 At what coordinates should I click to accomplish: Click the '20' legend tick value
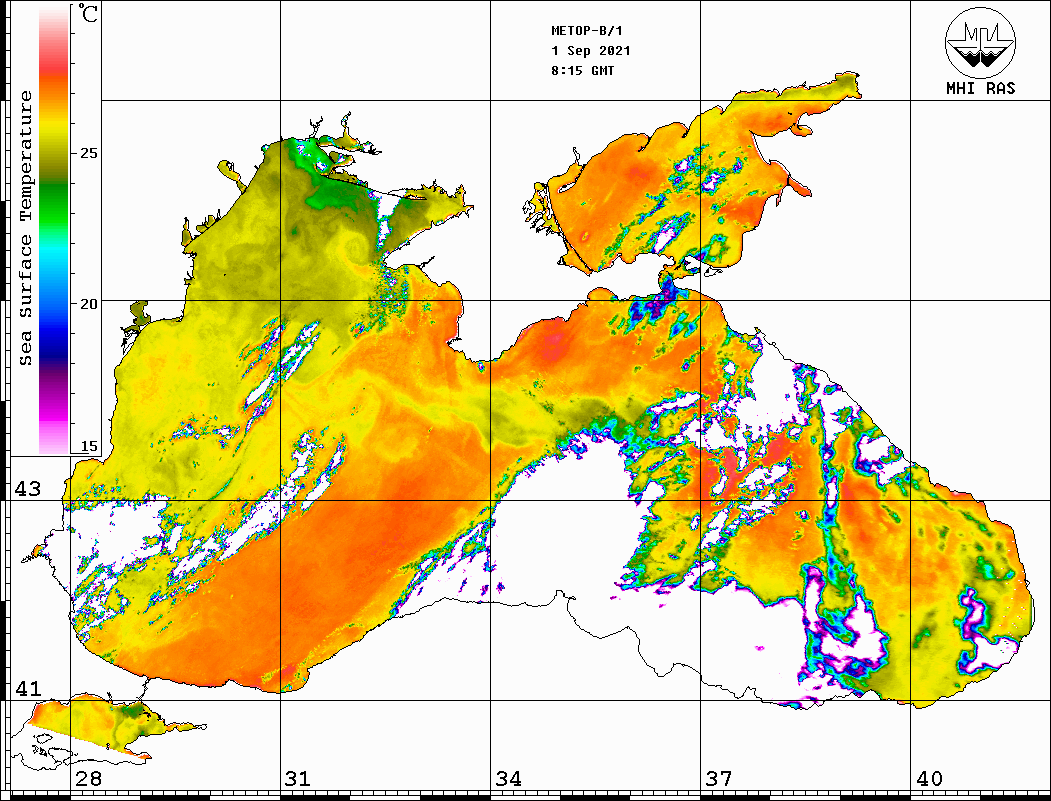88,304
